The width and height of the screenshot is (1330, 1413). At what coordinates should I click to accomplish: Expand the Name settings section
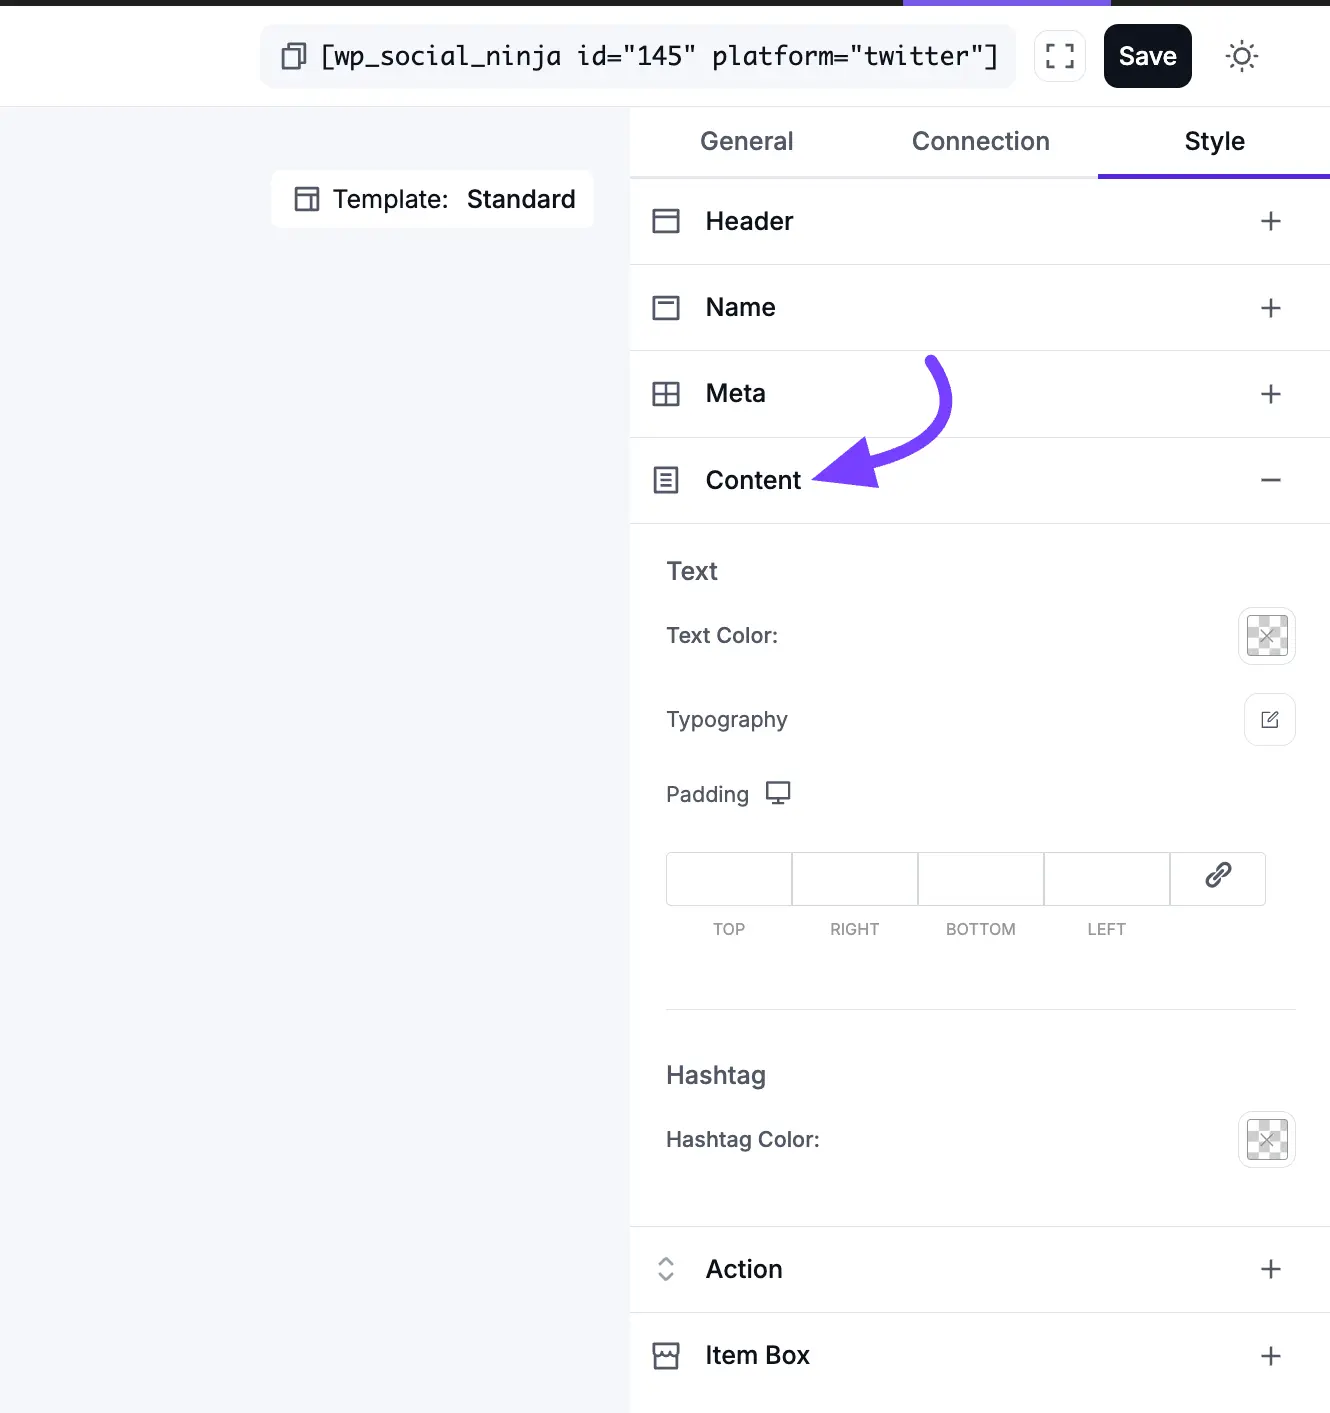(1271, 307)
